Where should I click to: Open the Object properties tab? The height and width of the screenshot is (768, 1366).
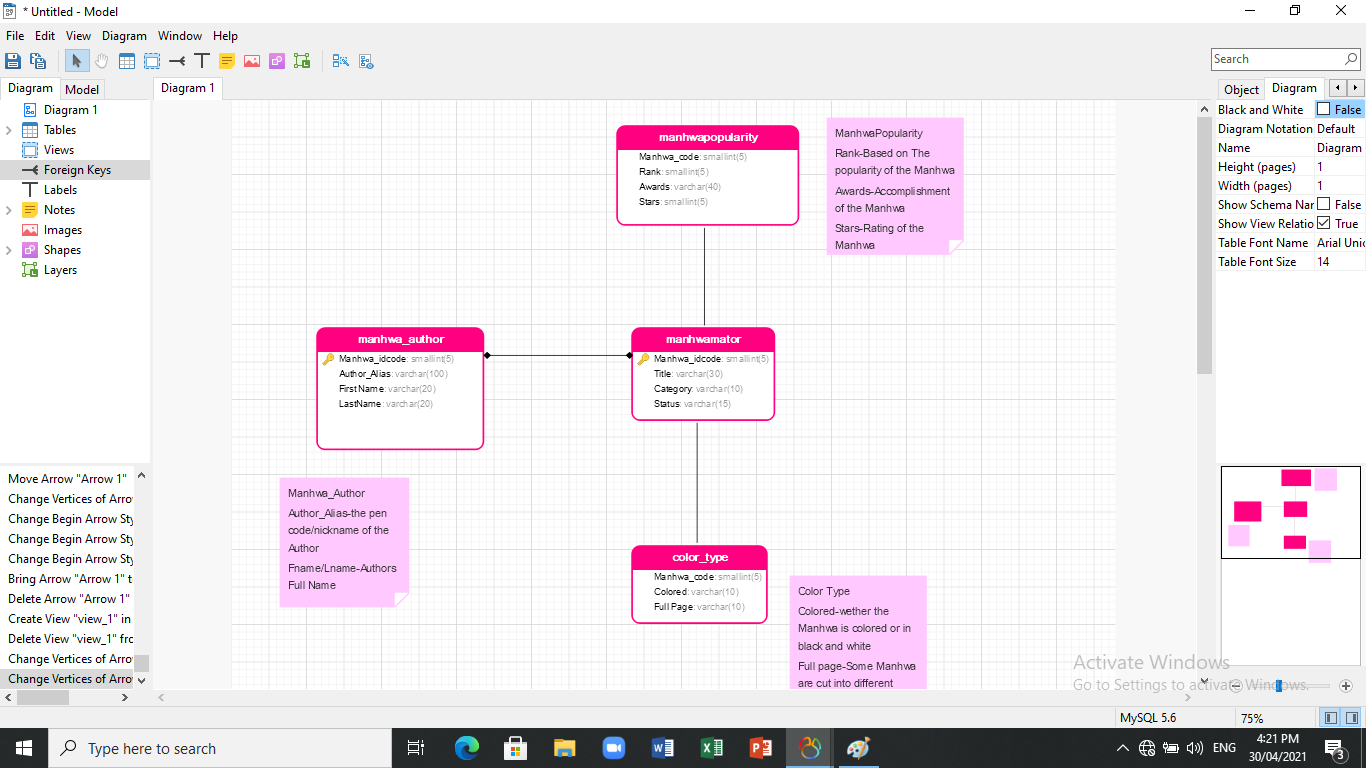pos(1241,89)
